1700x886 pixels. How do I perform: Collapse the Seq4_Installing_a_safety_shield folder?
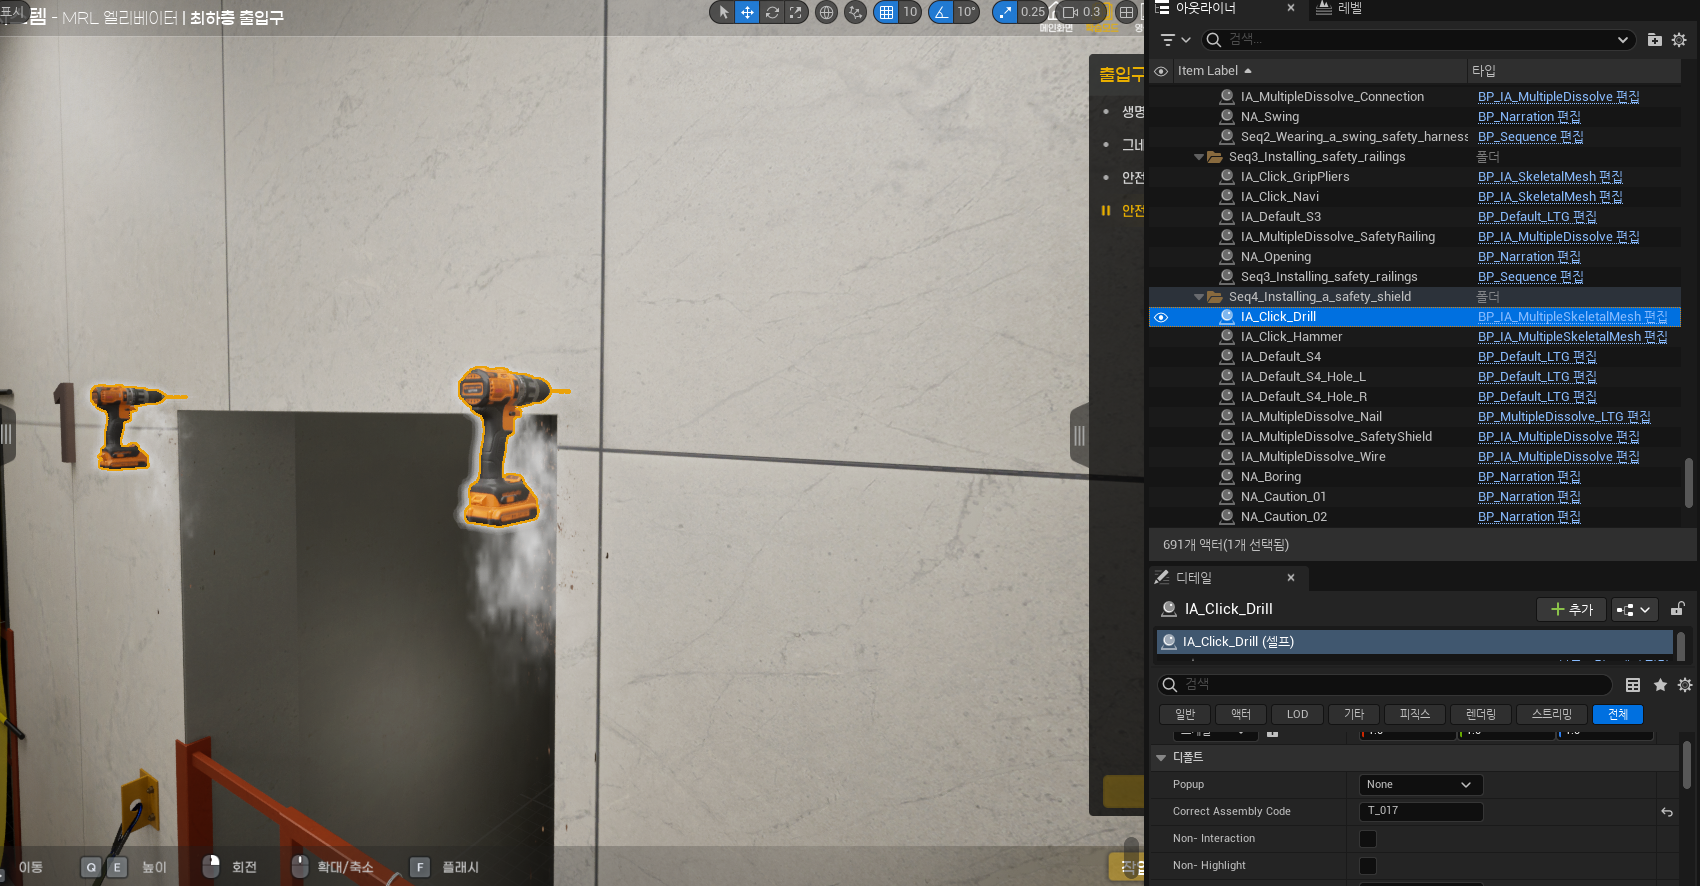(1199, 297)
